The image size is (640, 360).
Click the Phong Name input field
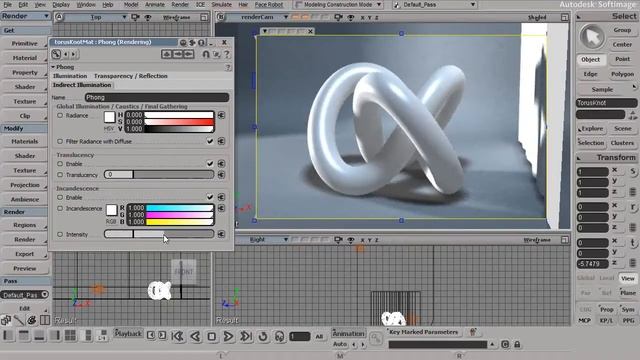157,98
